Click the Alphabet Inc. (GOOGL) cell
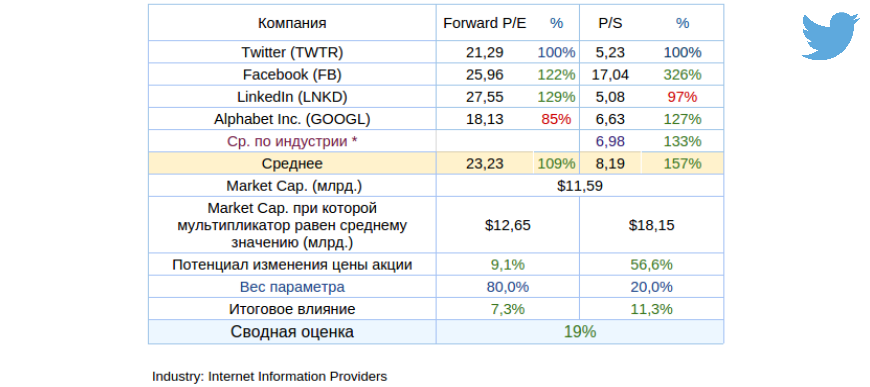 pos(292,119)
